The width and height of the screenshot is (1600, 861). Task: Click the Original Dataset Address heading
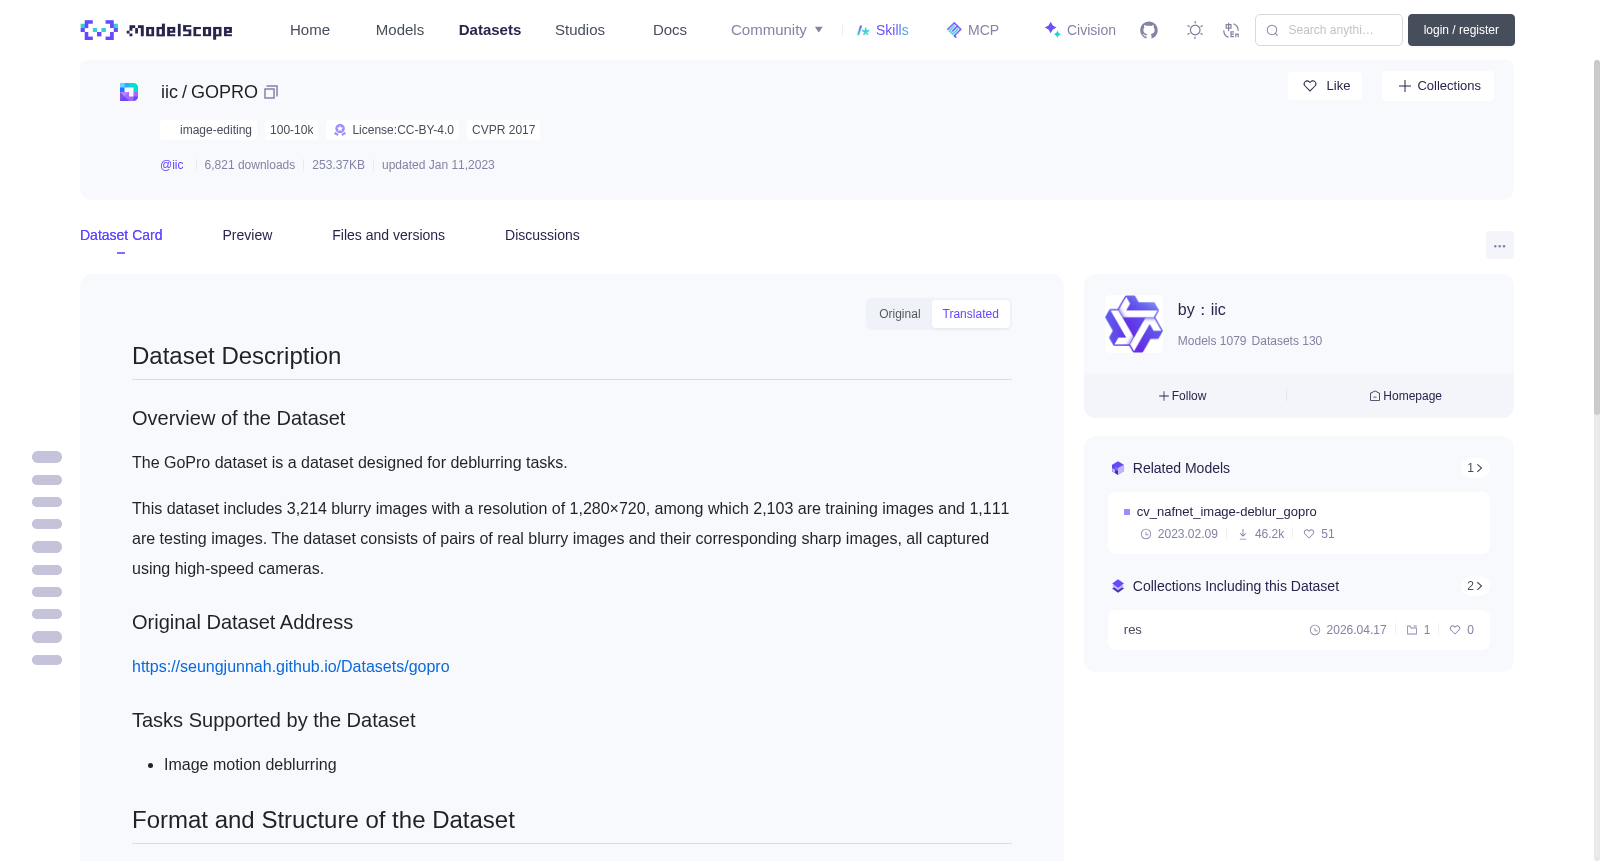[243, 622]
